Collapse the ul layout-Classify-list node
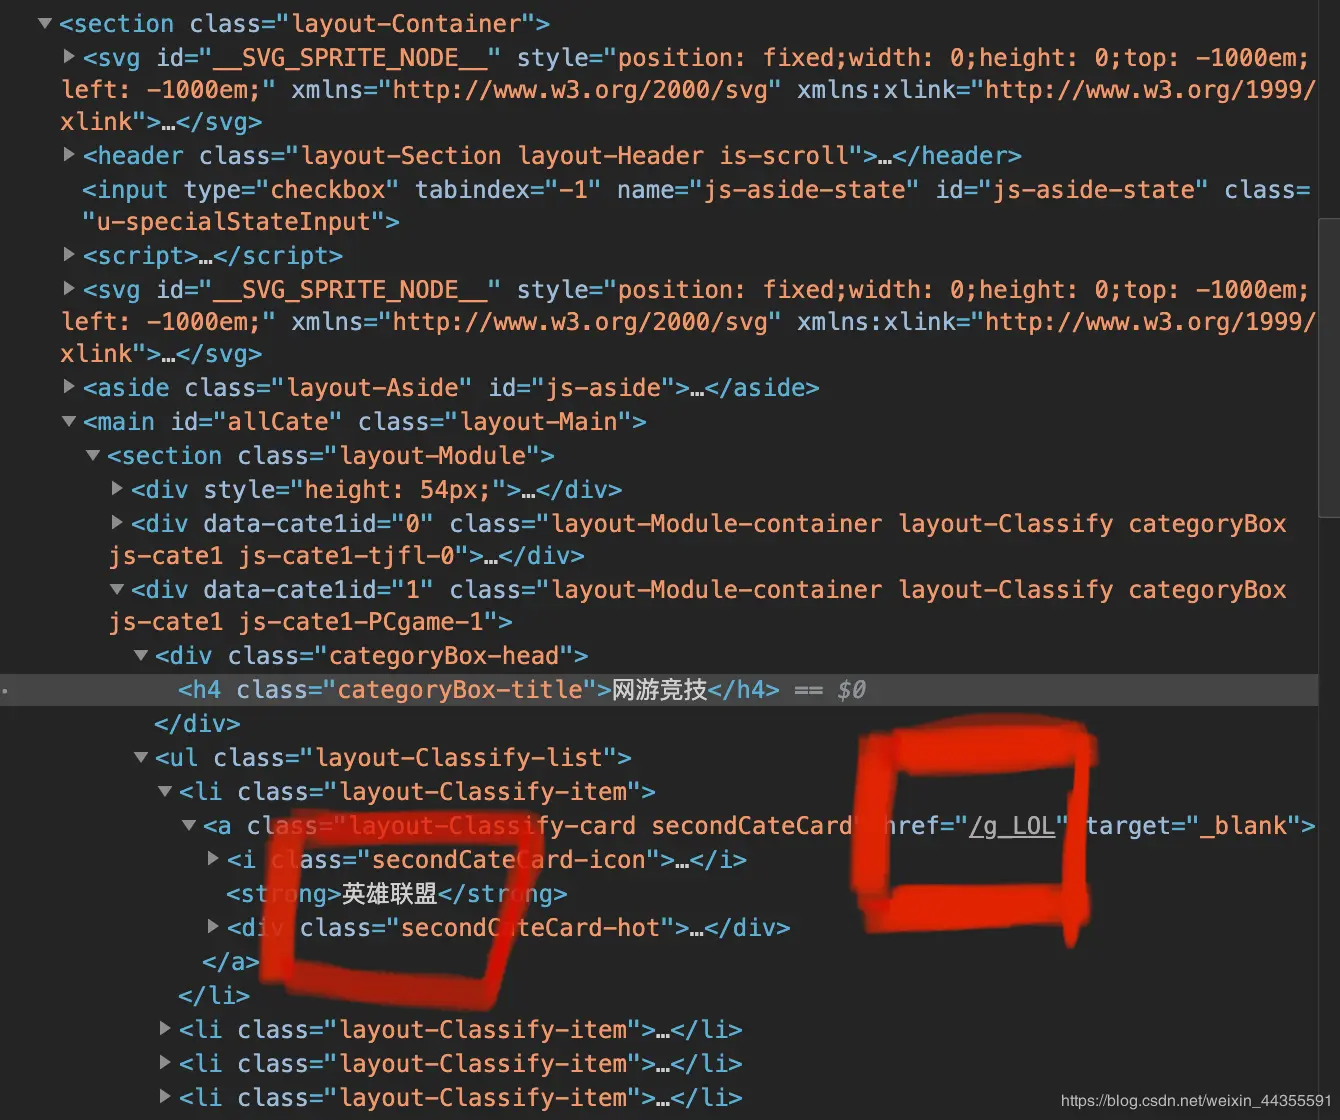 coord(141,757)
